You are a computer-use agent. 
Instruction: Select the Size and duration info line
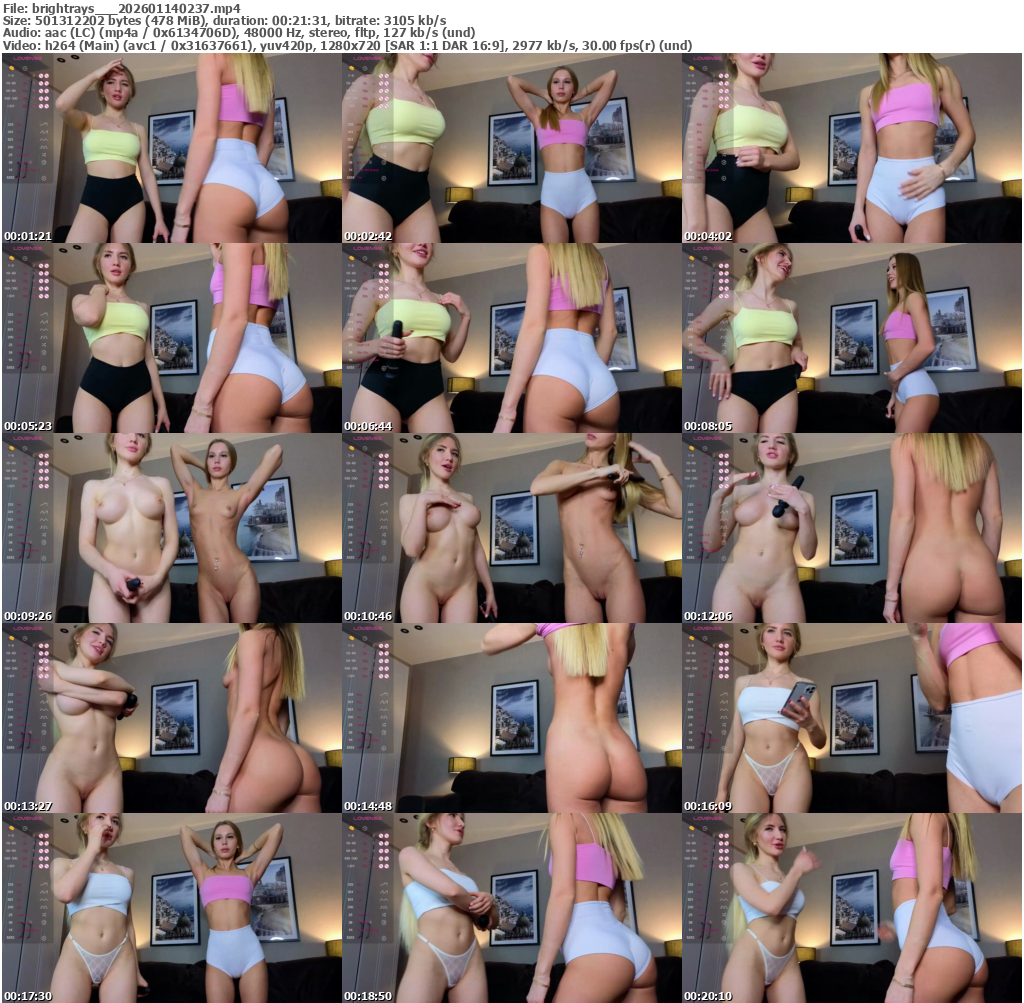tap(224, 20)
